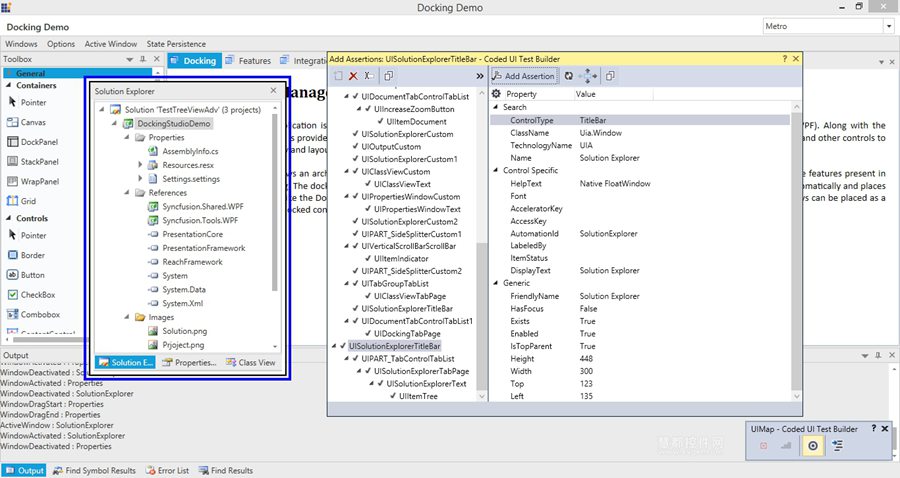The width and height of the screenshot is (900, 478).
Task: Switch to the Class View tab
Action: [251, 363]
